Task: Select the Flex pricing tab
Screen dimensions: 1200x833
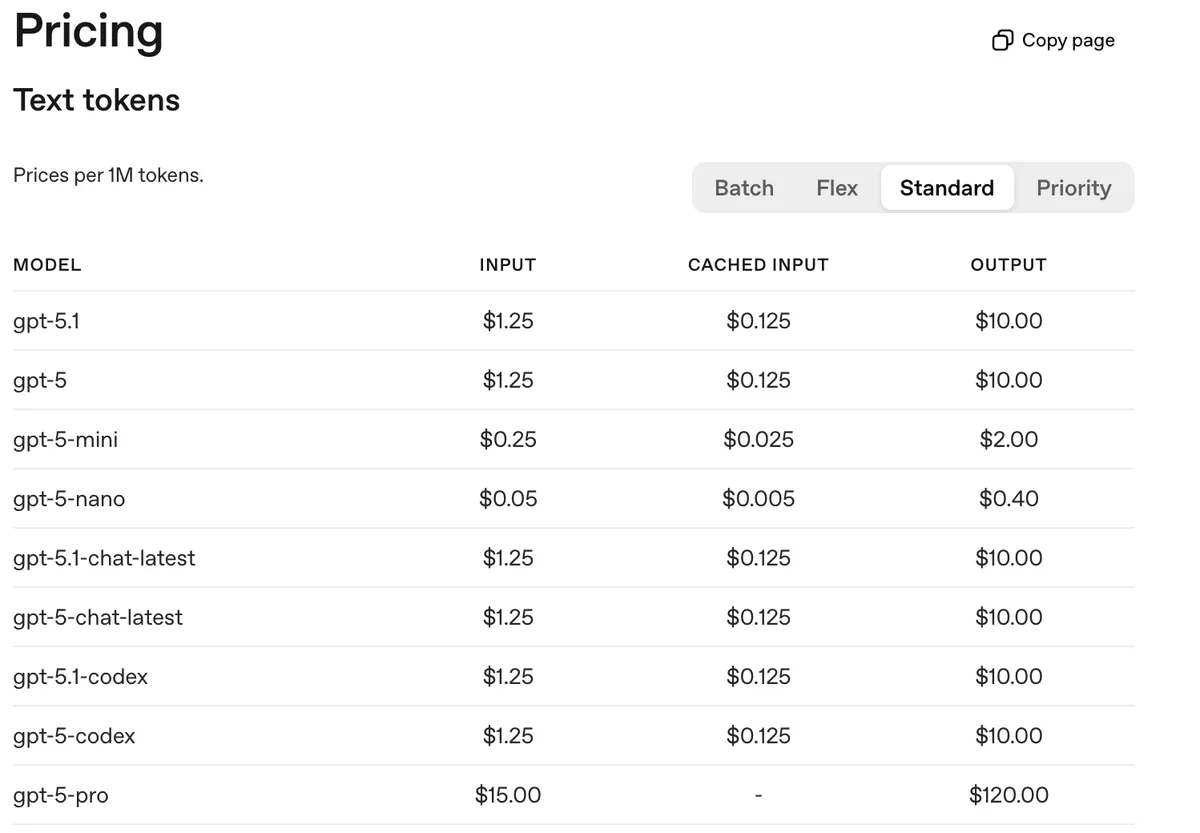Action: coord(836,188)
